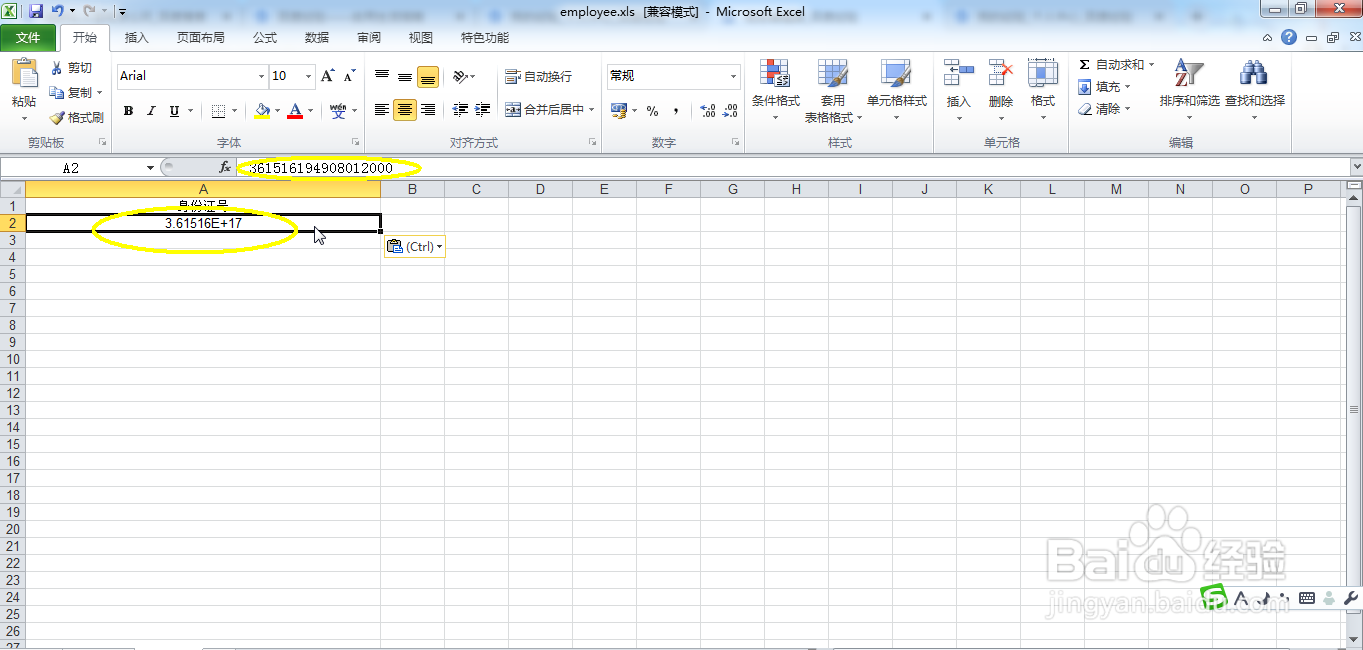Click AutoSum (自动求和)

(x=1111, y=64)
